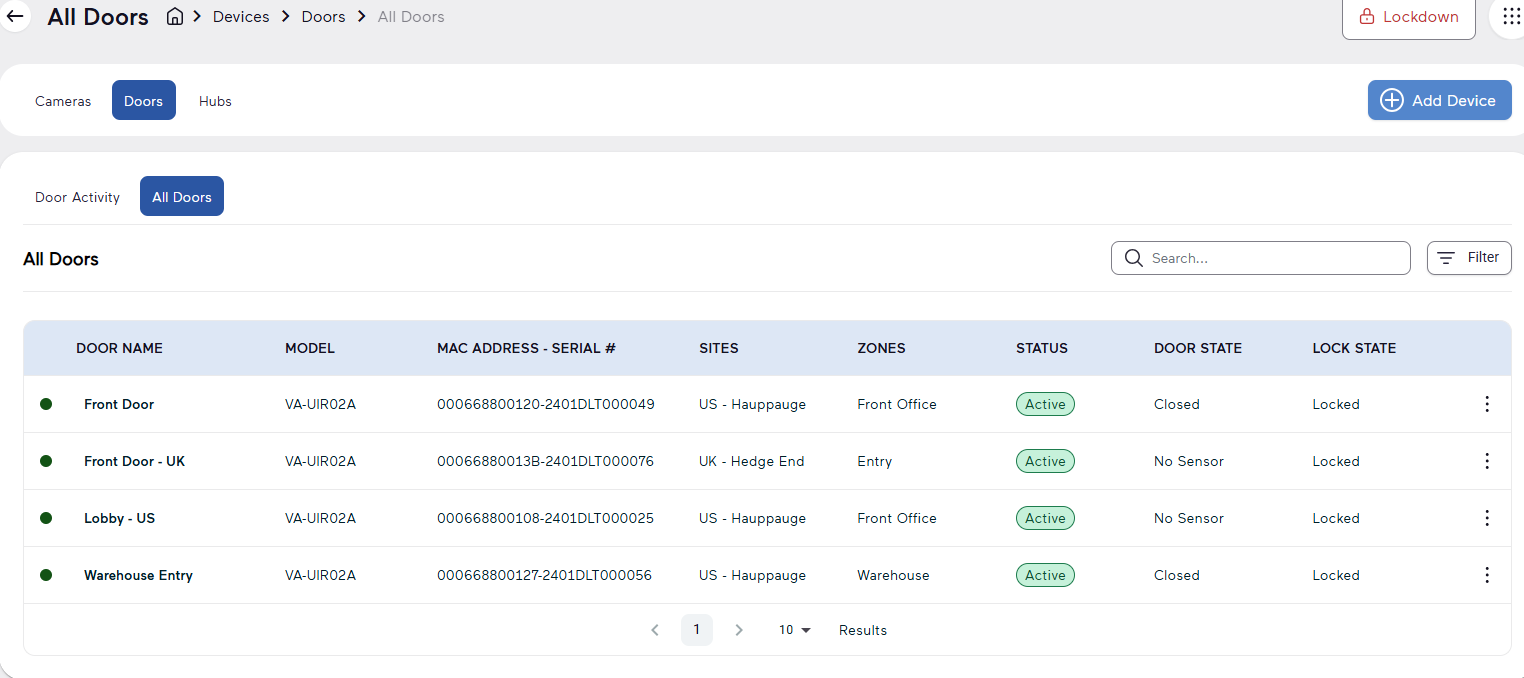Go to home via house icon
The image size is (1524, 678).
point(175,17)
